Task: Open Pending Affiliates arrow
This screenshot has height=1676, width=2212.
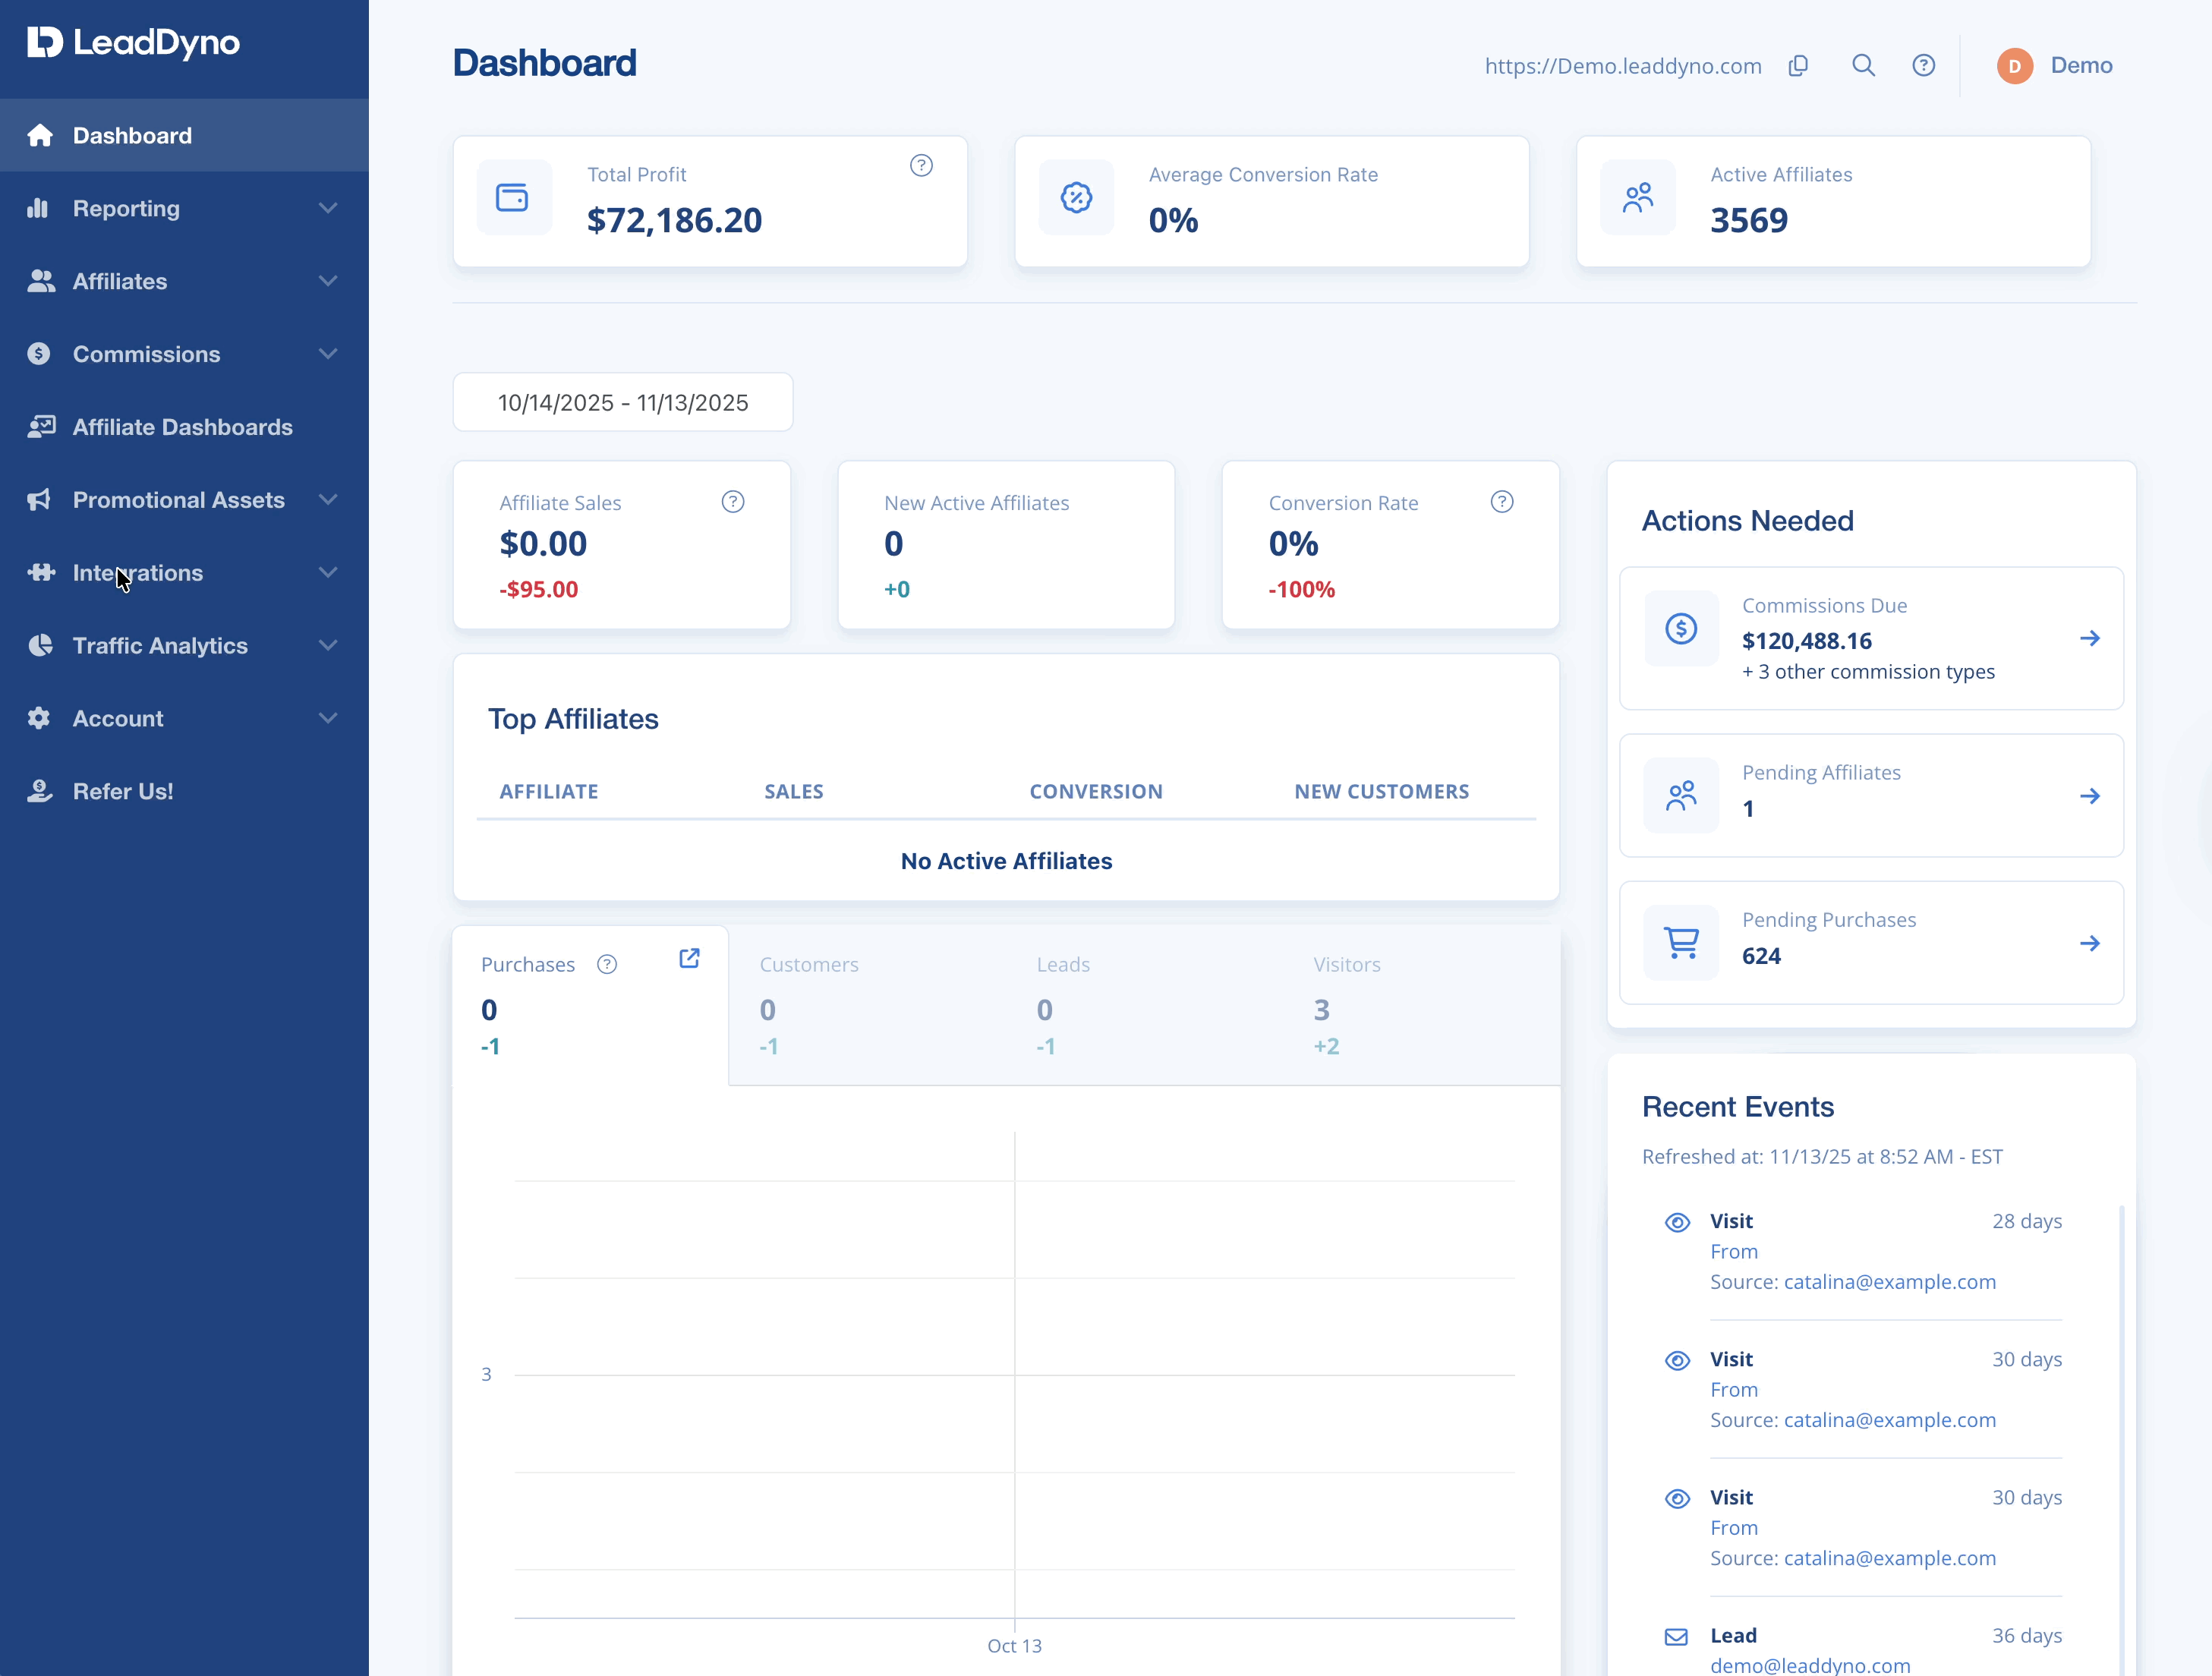Action: 2089,796
